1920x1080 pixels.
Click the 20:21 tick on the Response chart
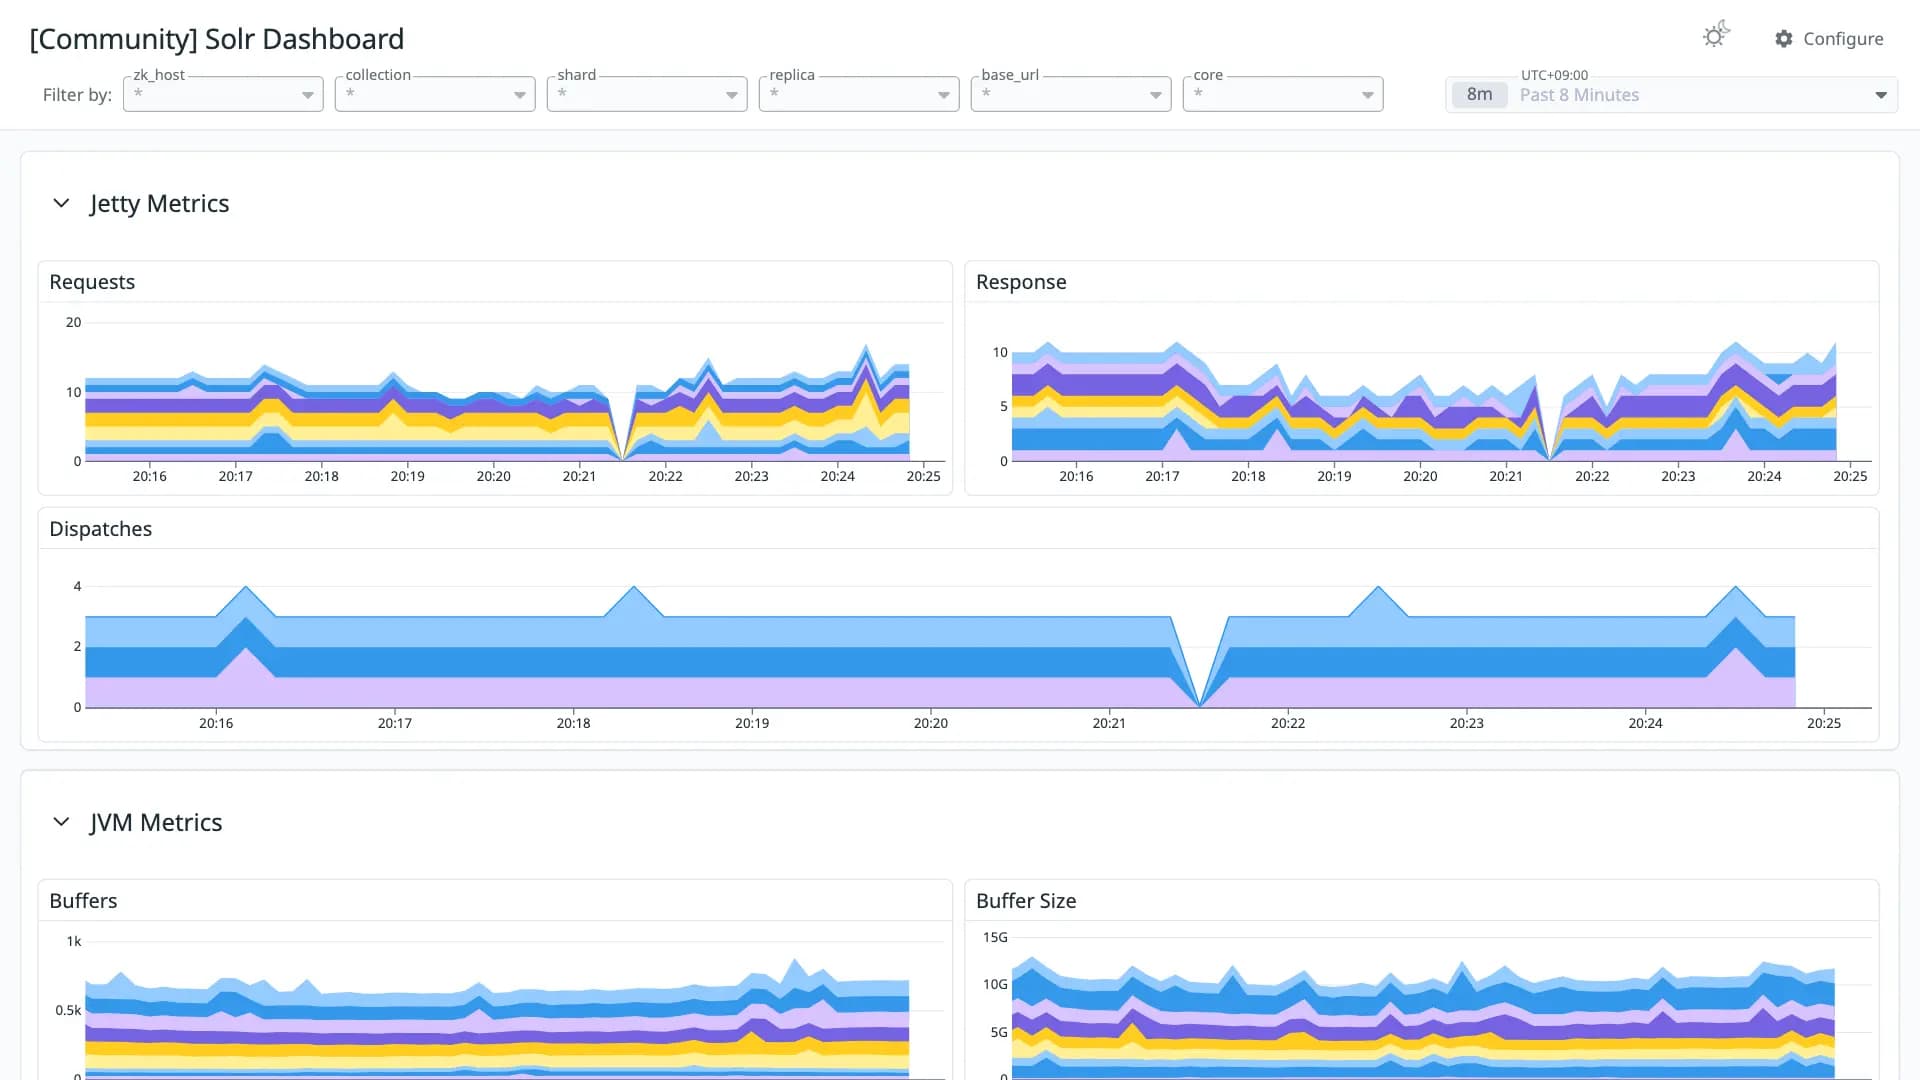click(x=1506, y=476)
